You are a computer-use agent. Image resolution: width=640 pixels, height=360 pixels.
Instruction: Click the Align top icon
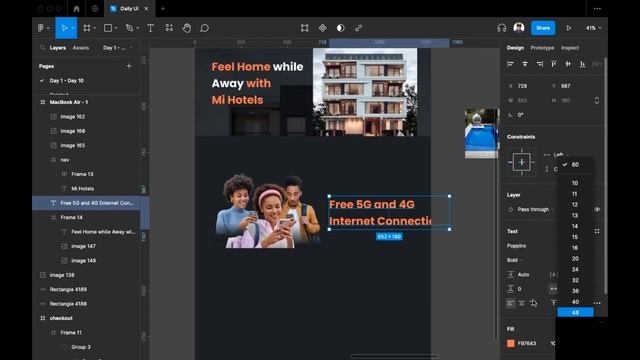click(554, 64)
